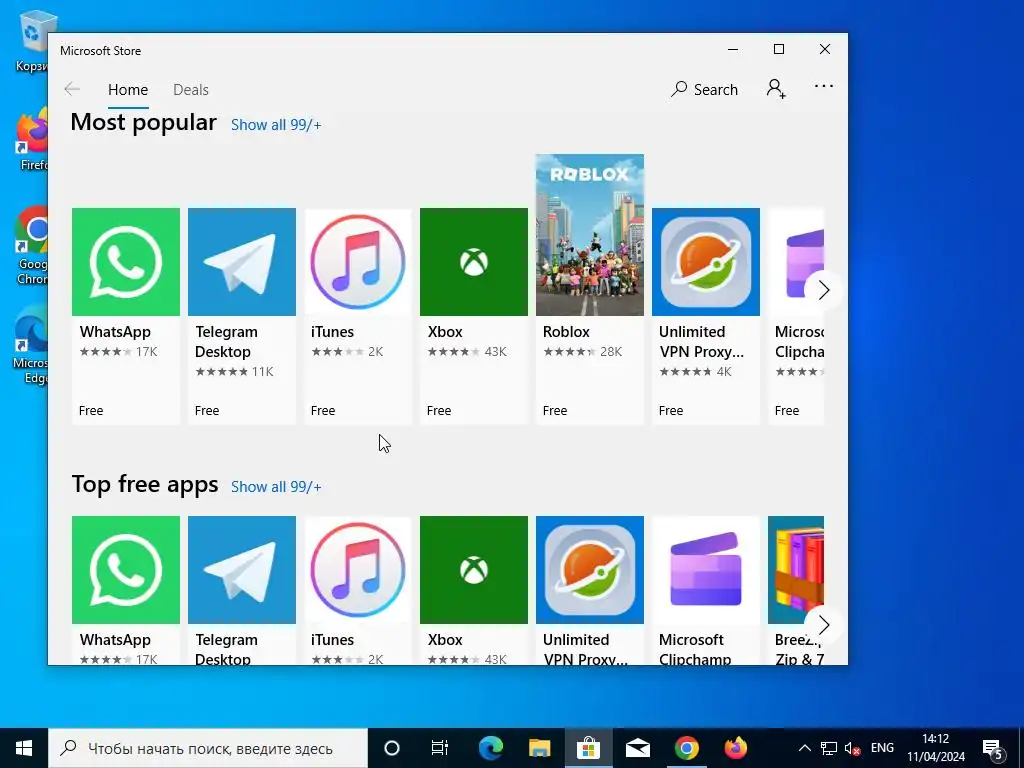Image resolution: width=1024 pixels, height=768 pixels.
Task: Show all Top free apps
Action: coord(276,487)
